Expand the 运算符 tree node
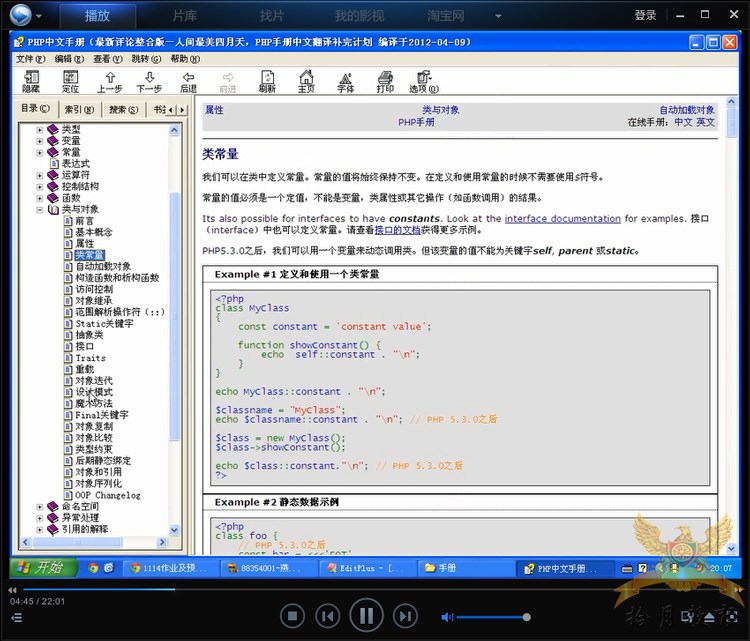 click(x=40, y=175)
